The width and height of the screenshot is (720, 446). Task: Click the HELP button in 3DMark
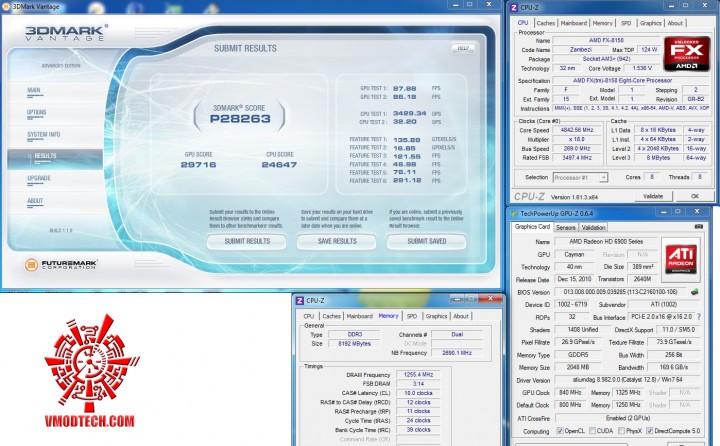(x=463, y=48)
